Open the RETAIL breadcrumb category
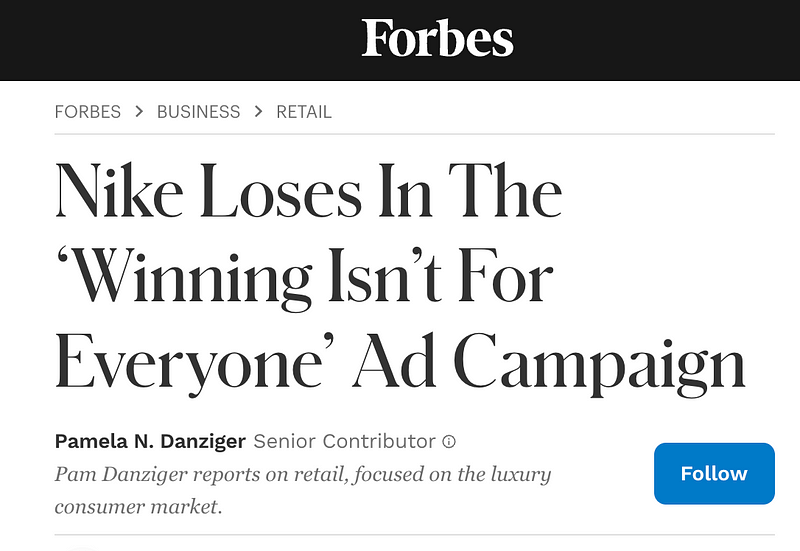The width and height of the screenshot is (800, 551). point(304,112)
